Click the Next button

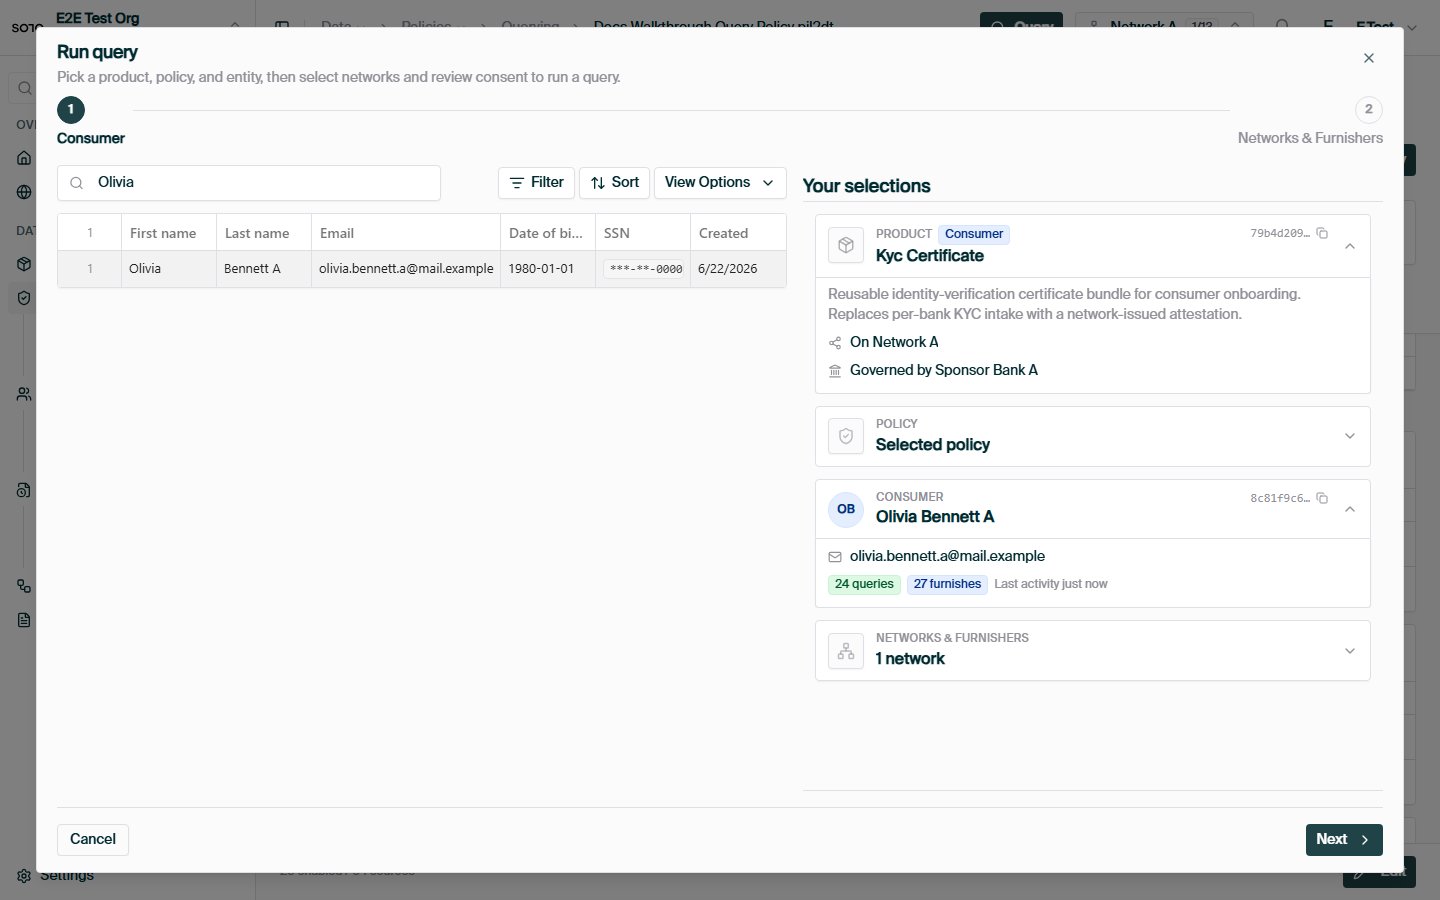pos(1344,840)
